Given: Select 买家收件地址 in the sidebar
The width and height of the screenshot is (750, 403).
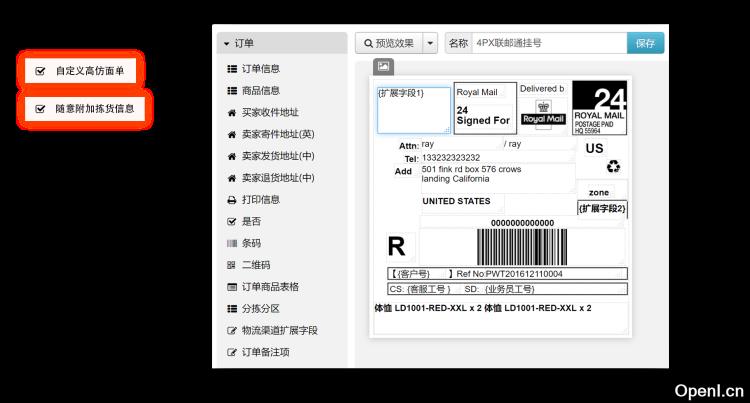Looking at the screenshot, I should (270, 113).
